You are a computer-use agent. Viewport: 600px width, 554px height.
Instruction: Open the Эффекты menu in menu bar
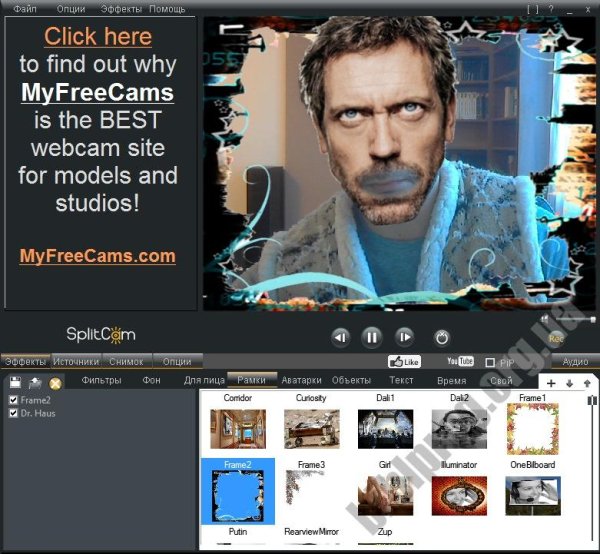[121, 8]
